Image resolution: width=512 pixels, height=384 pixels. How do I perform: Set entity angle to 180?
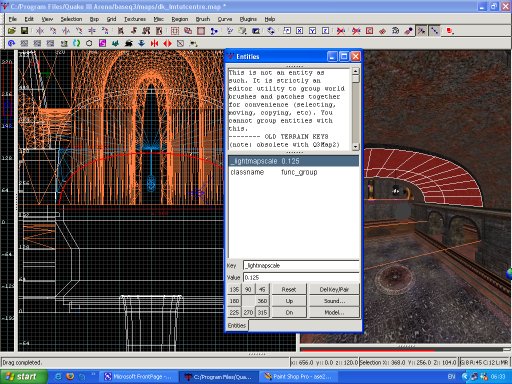[x=234, y=301]
